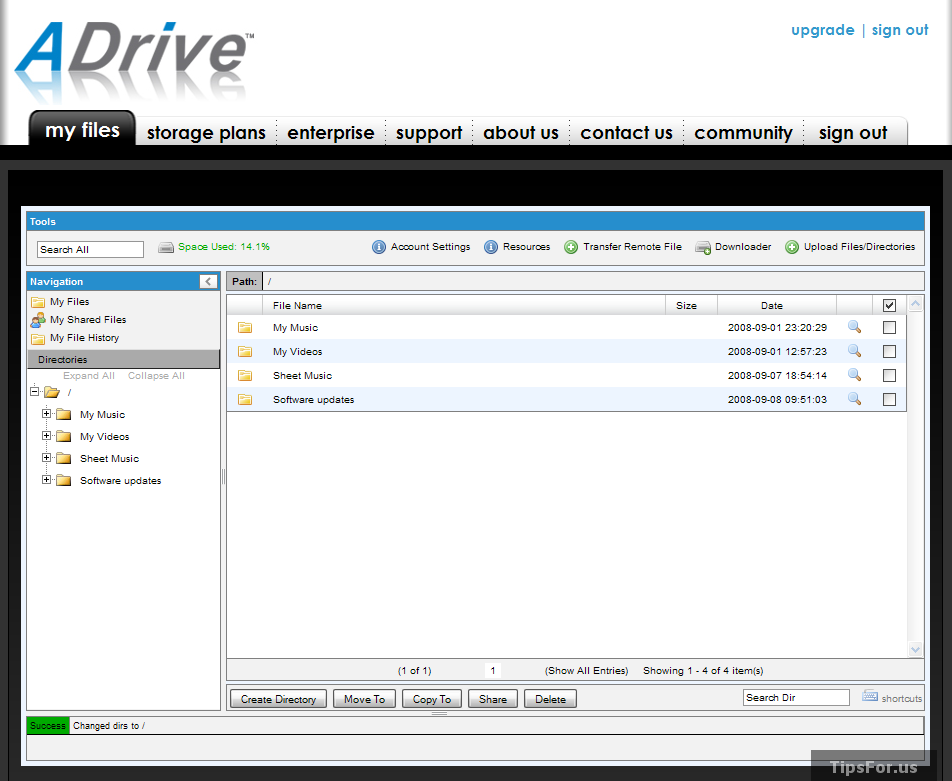This screenshot has height=781, width=952.
Task: Expand the Sheet Music tree node
Action: point(46,457)
